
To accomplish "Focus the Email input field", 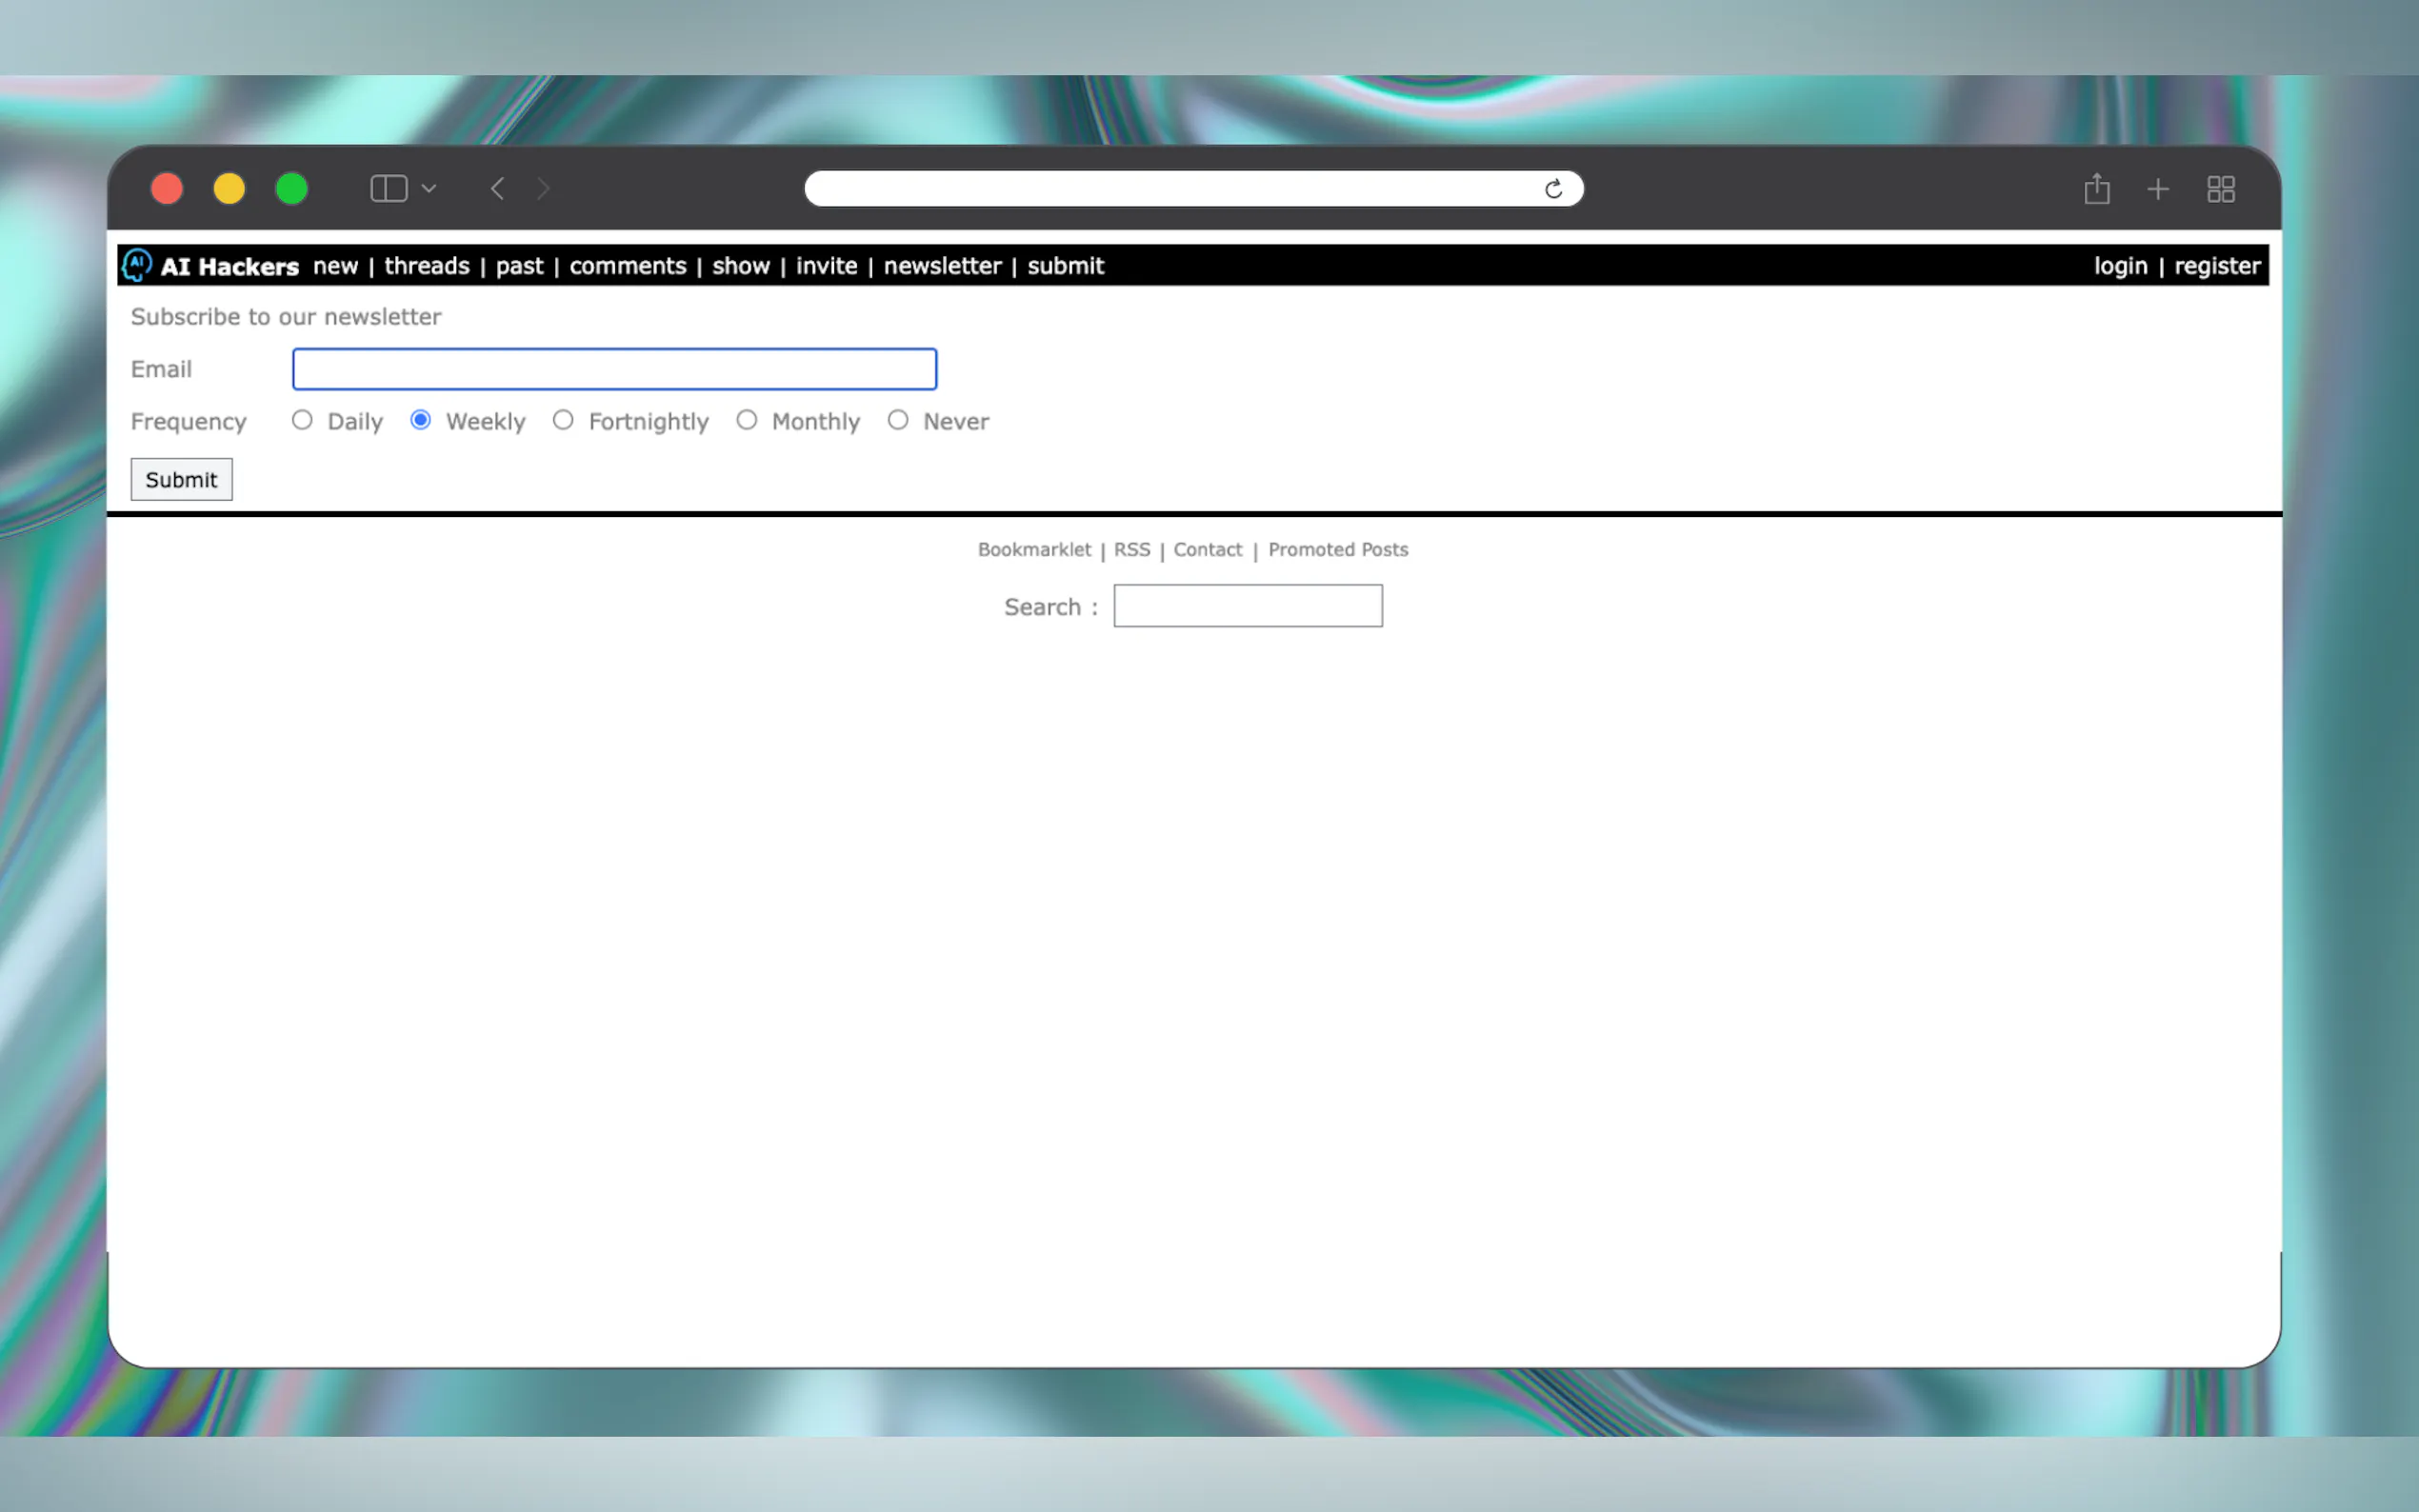I will point(614,369).
